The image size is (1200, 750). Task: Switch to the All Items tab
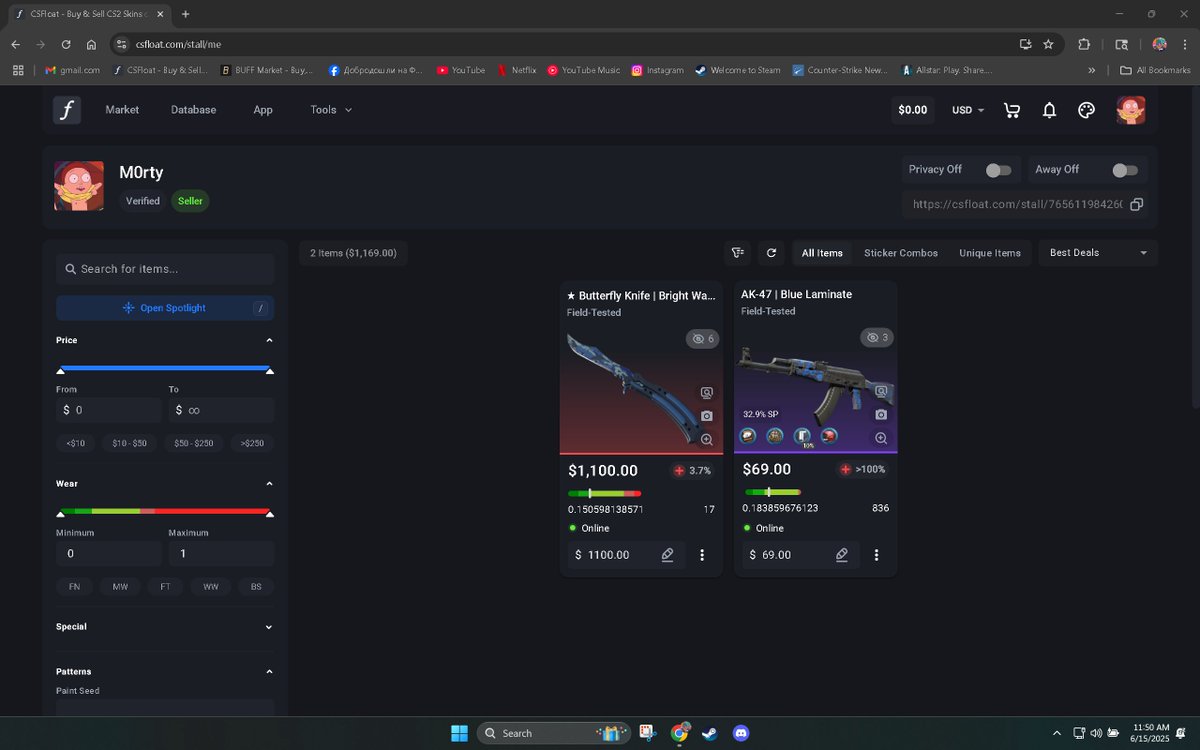pos(822,253)
